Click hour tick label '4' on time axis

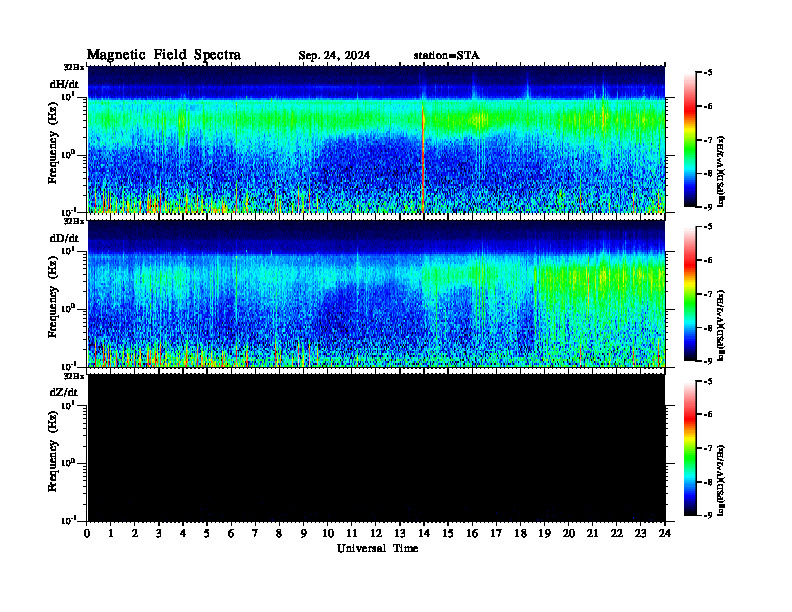click(x=183, y=533)
